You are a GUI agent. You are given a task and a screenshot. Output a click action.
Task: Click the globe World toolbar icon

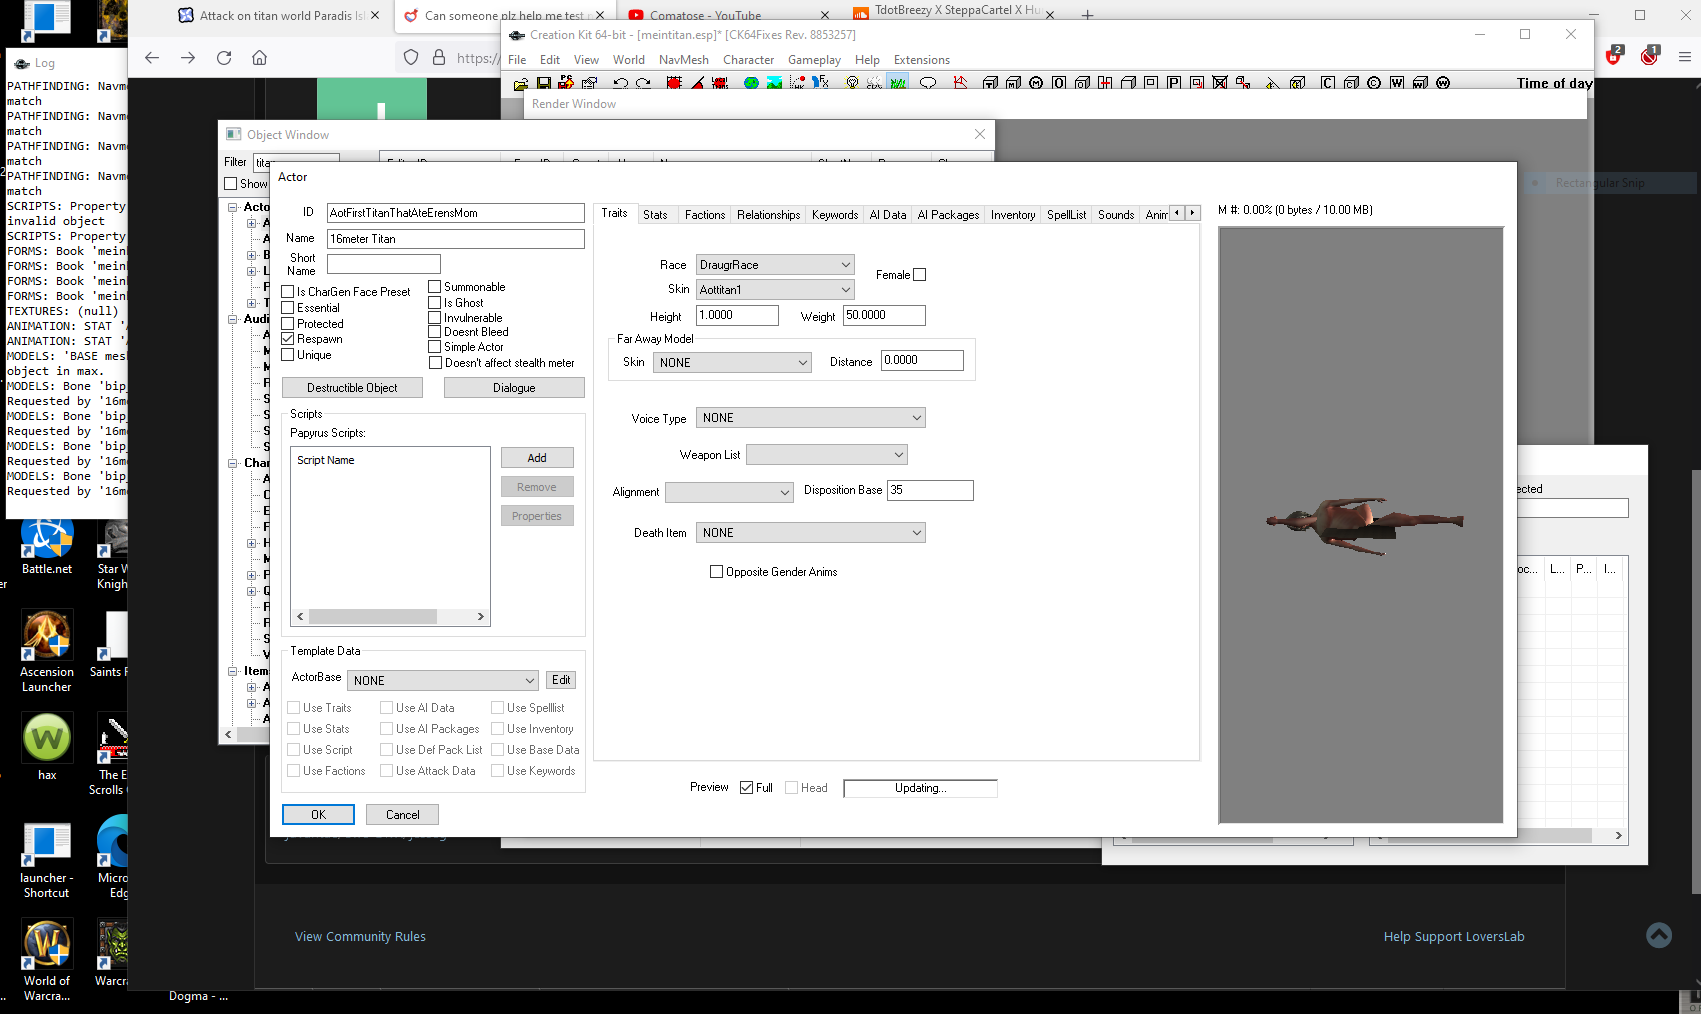click(x=751, y=83)
